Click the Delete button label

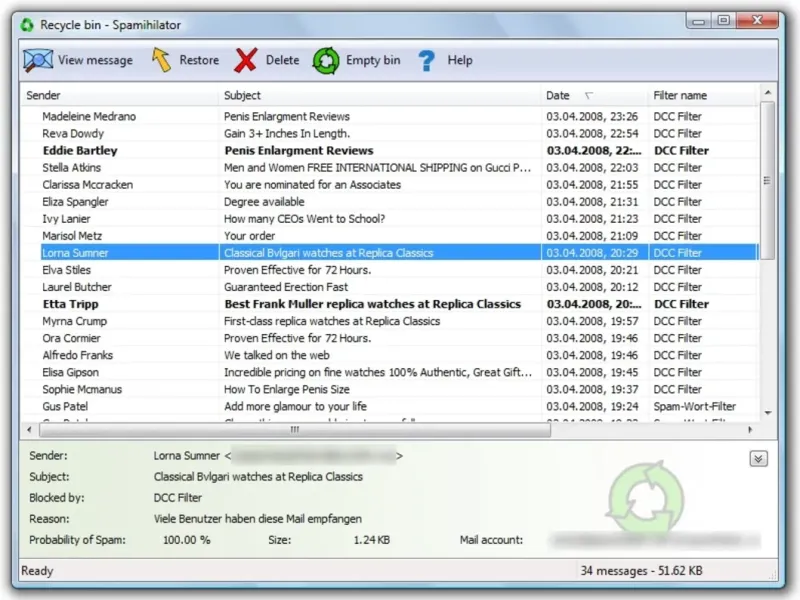(x=282, y=60)
